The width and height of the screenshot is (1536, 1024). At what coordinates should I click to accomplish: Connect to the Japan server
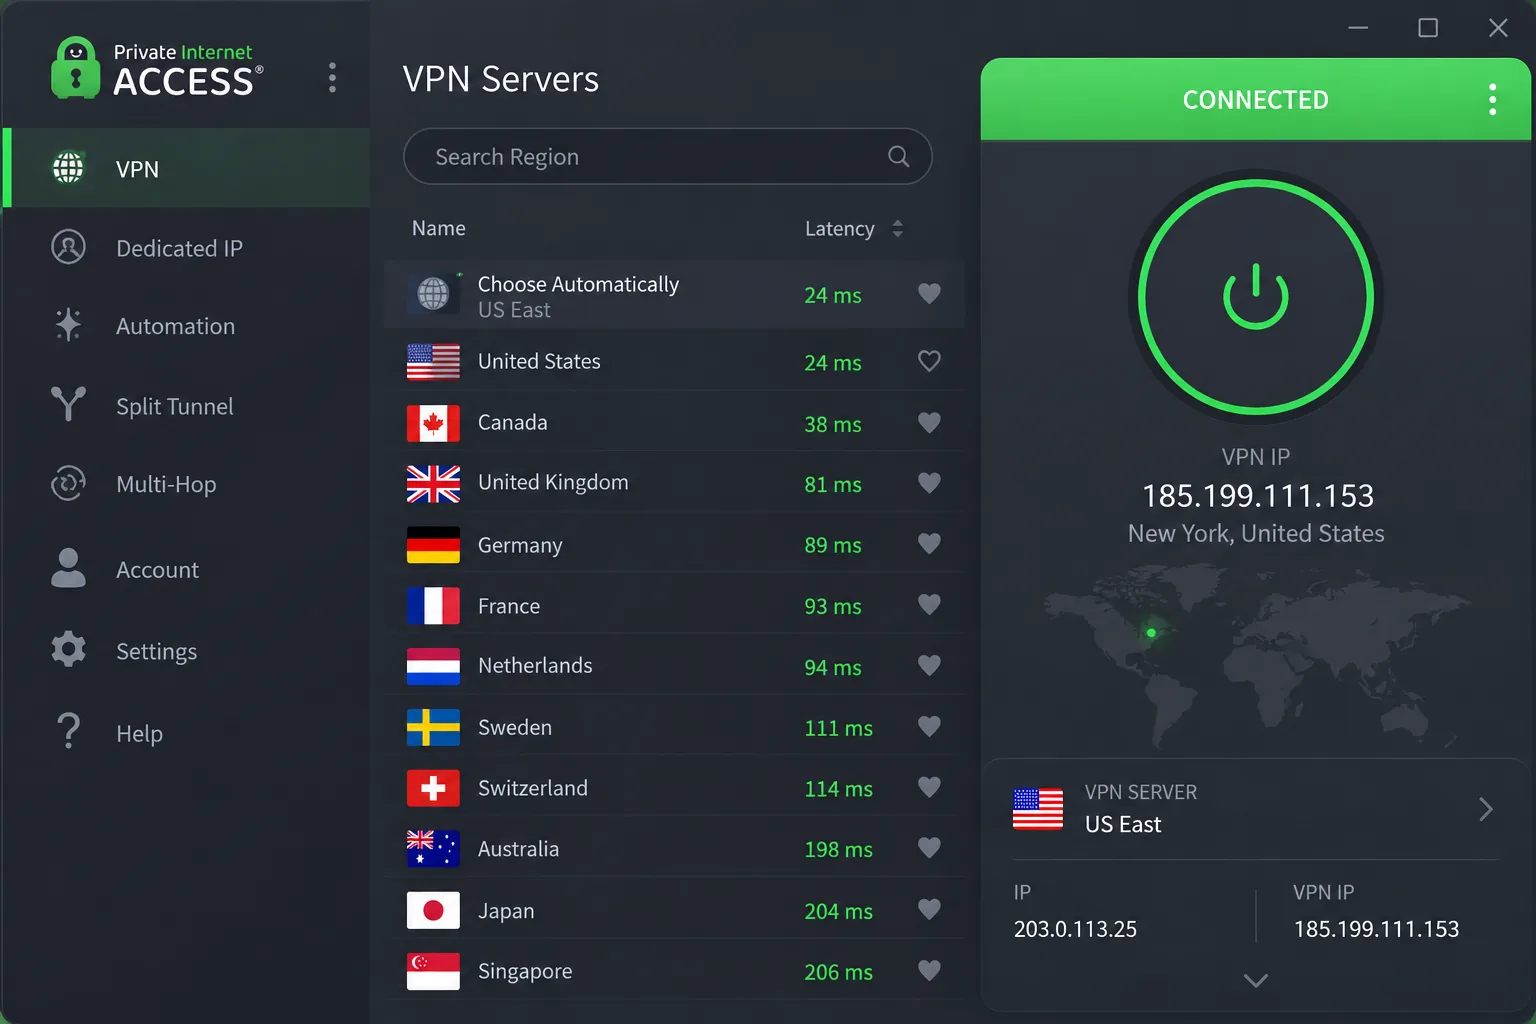click(675, 910)
